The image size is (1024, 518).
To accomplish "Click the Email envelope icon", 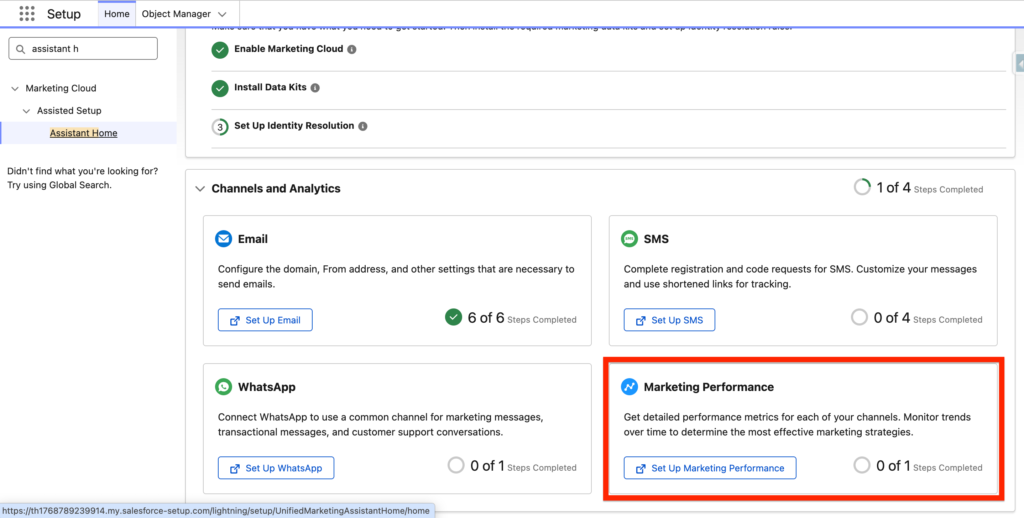I will [x=224, y=239].
